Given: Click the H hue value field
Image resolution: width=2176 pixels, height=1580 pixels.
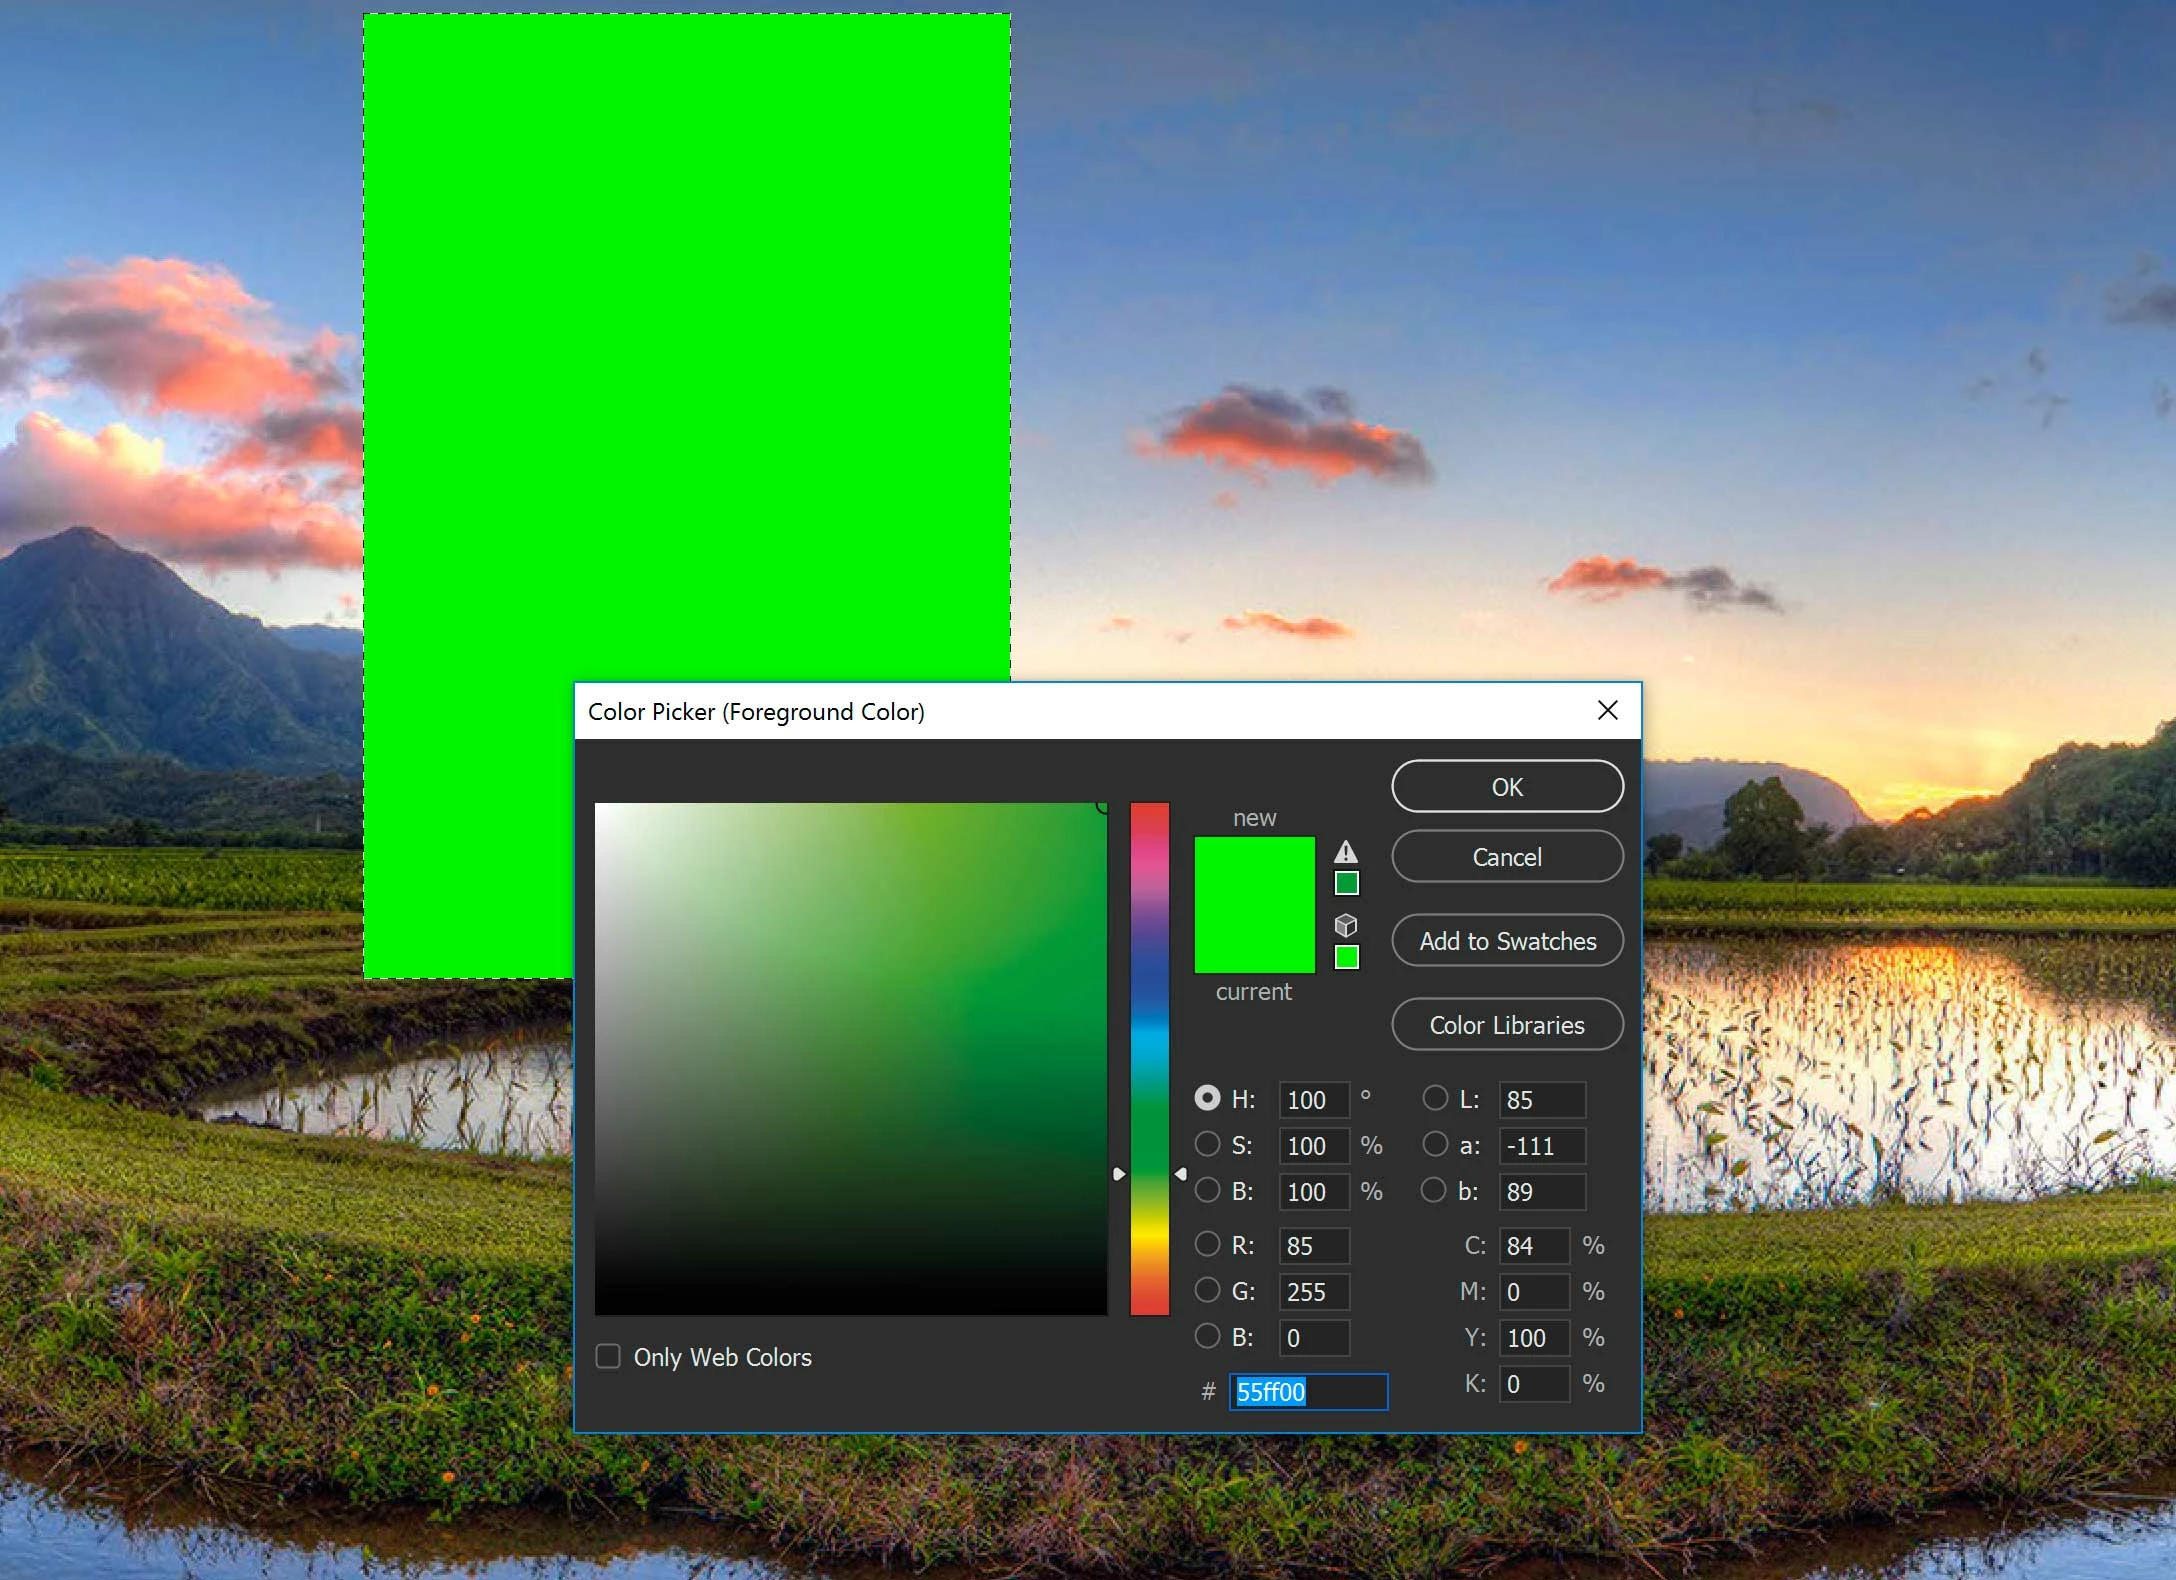Looking at the screenshot, I should tap(1313, 1100).
